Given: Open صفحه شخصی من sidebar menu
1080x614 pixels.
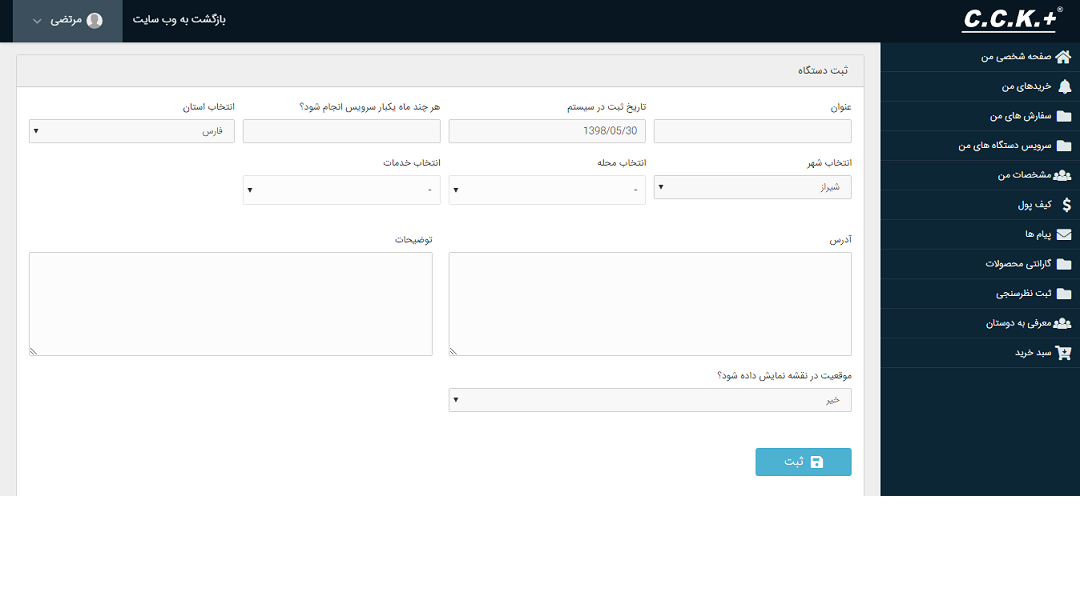Looking at the screenshot, I should point(980,57).
